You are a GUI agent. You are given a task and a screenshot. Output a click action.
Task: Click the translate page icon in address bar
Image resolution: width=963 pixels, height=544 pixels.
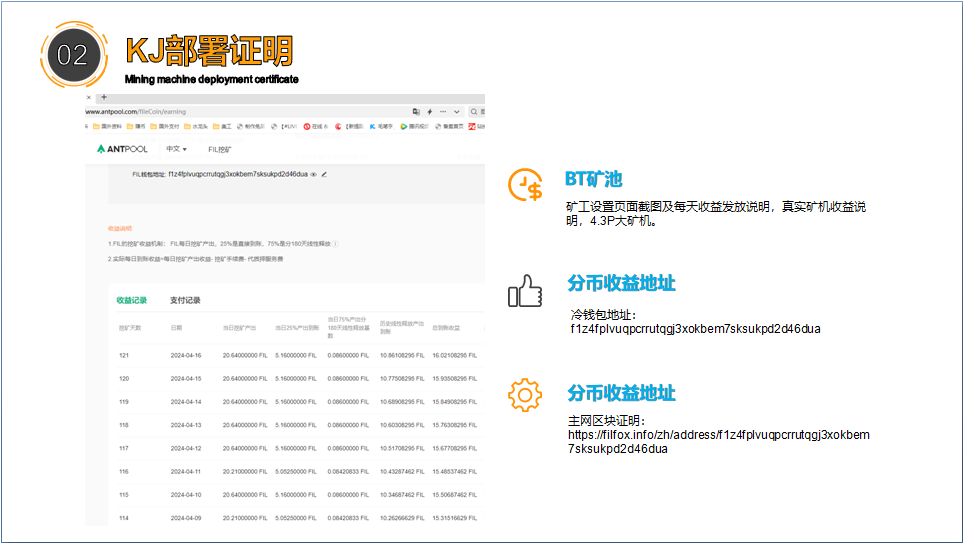point(416,112)
